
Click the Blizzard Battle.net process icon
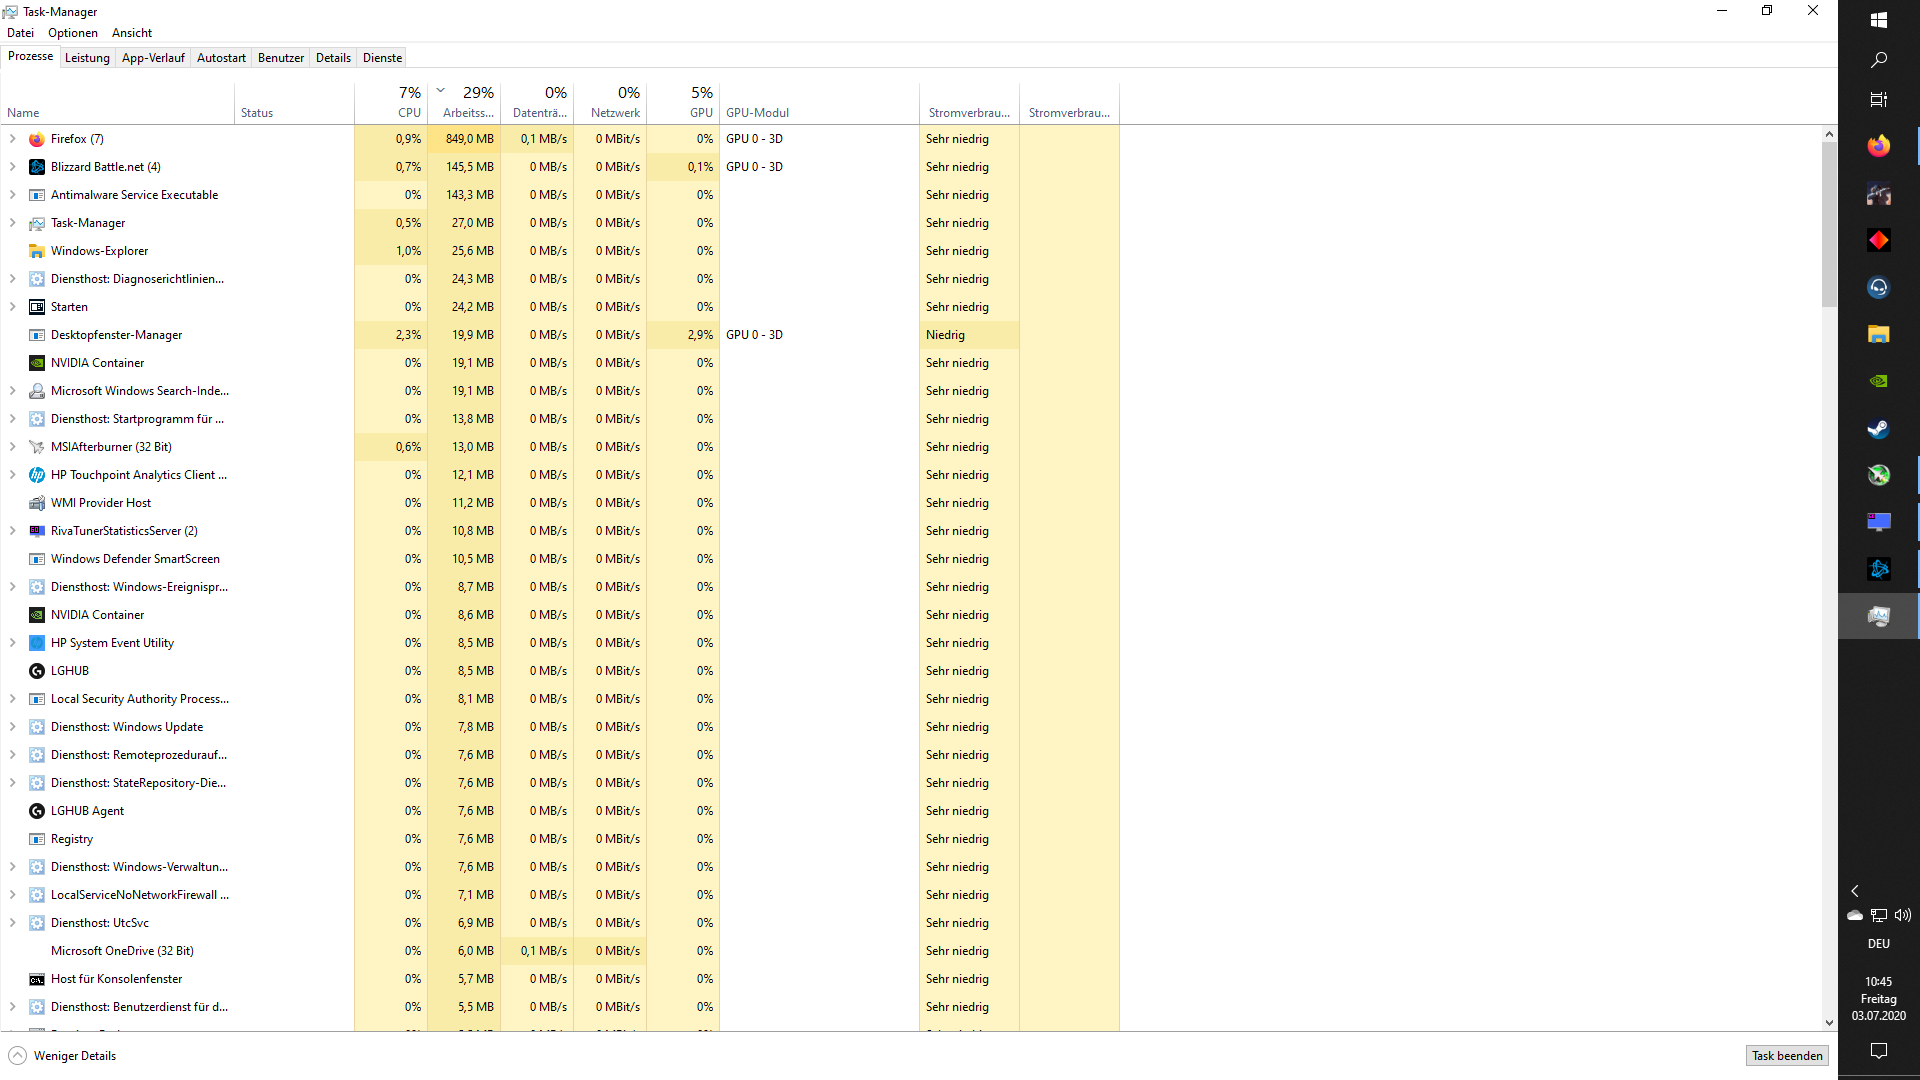pyautogui.click(x=37, y=168)
